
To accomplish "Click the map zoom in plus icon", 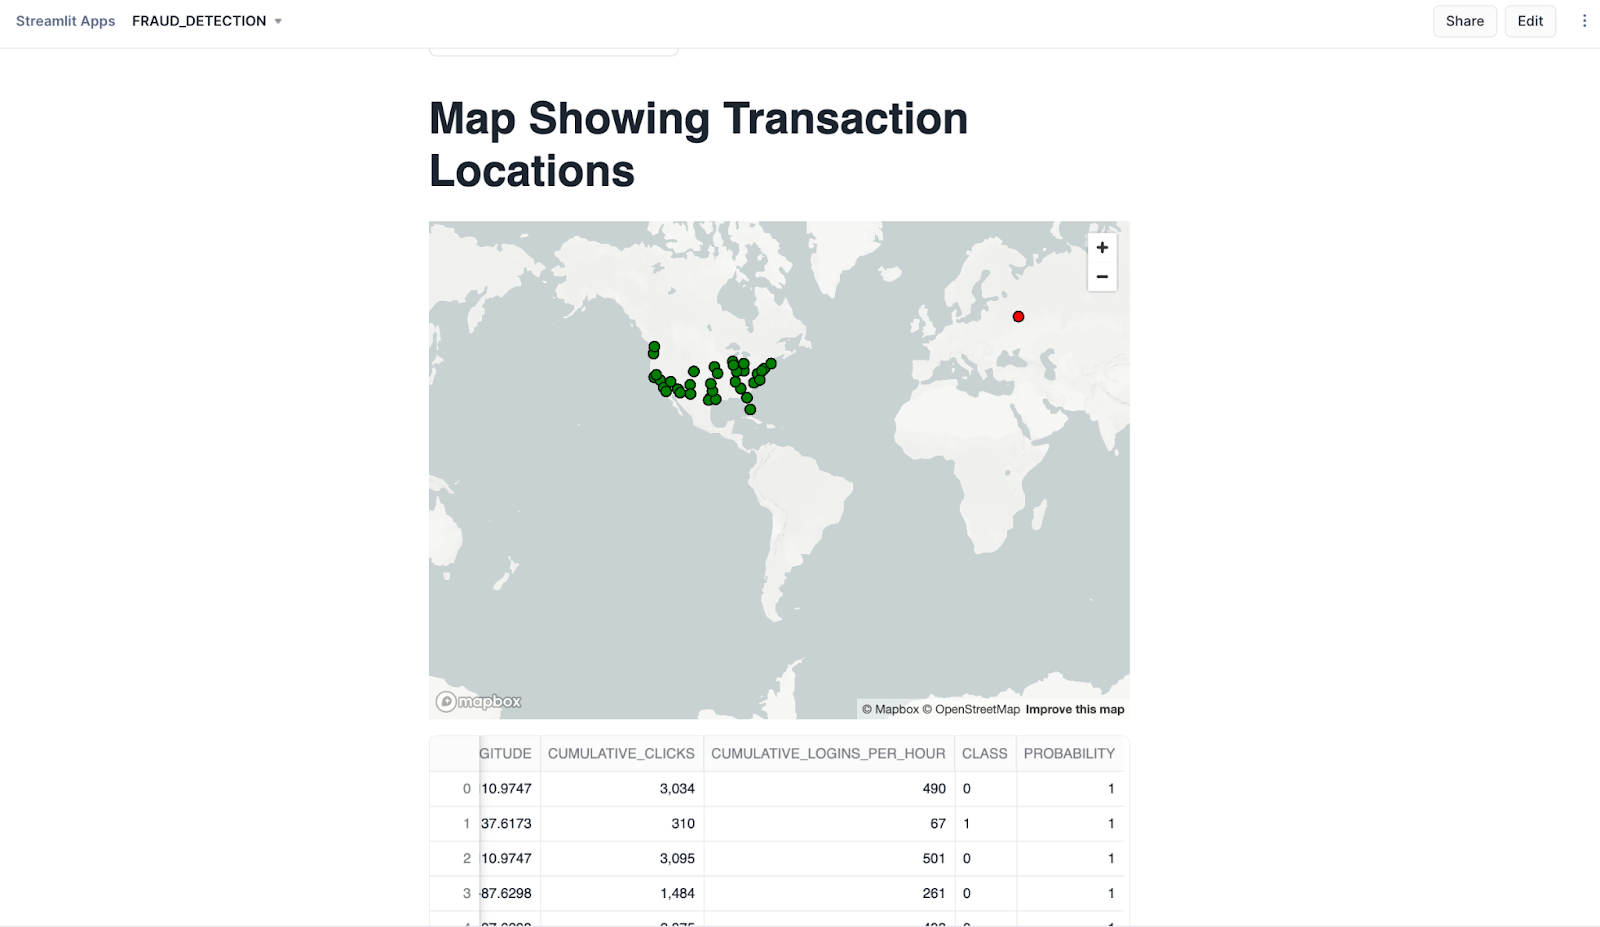I will click(x=1101, y=247).
